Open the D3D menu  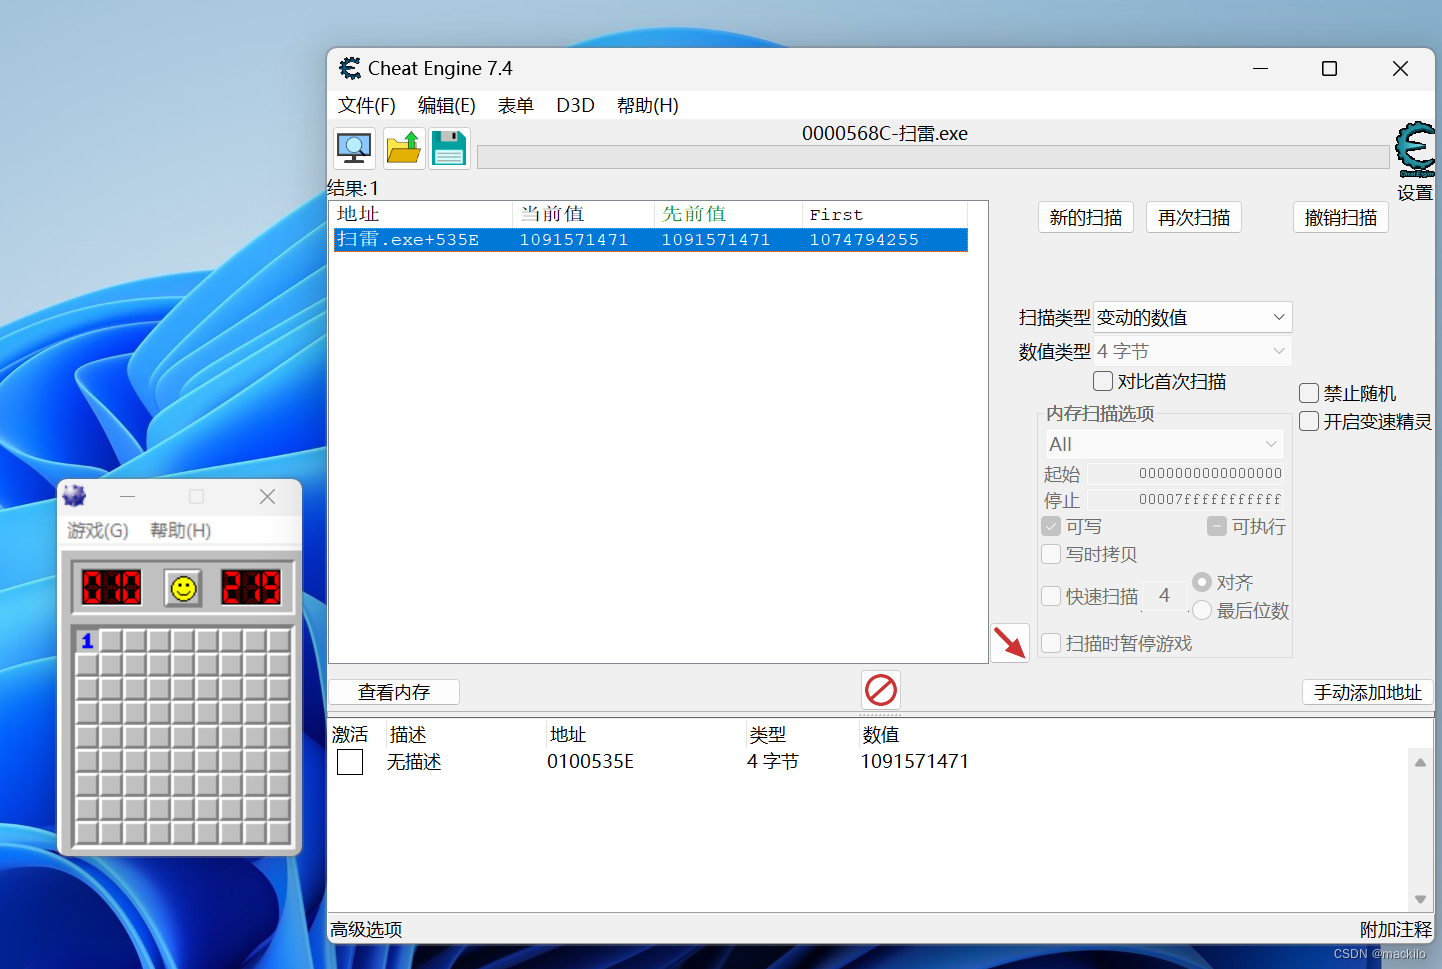576,105
